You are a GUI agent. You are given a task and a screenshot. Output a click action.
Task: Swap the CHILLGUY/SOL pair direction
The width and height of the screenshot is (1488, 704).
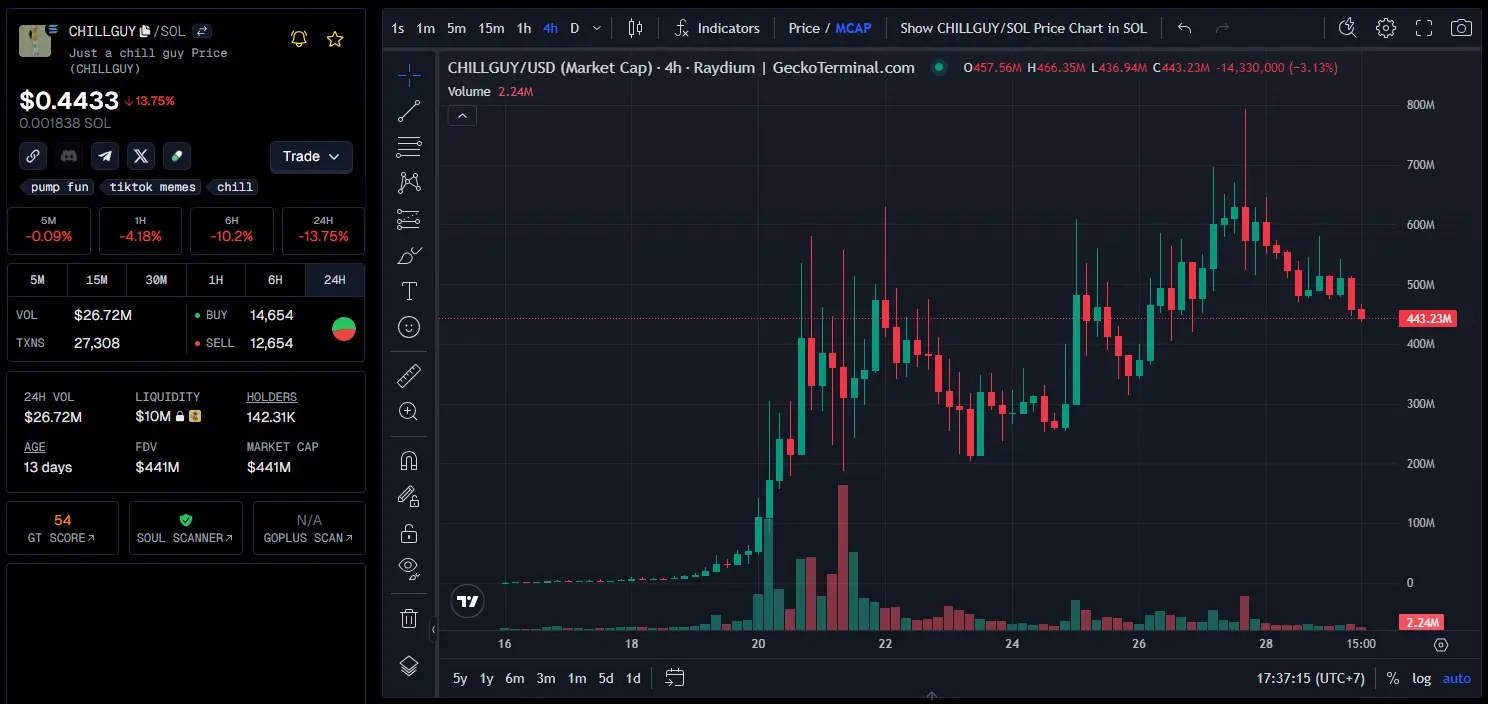point(201,31)
